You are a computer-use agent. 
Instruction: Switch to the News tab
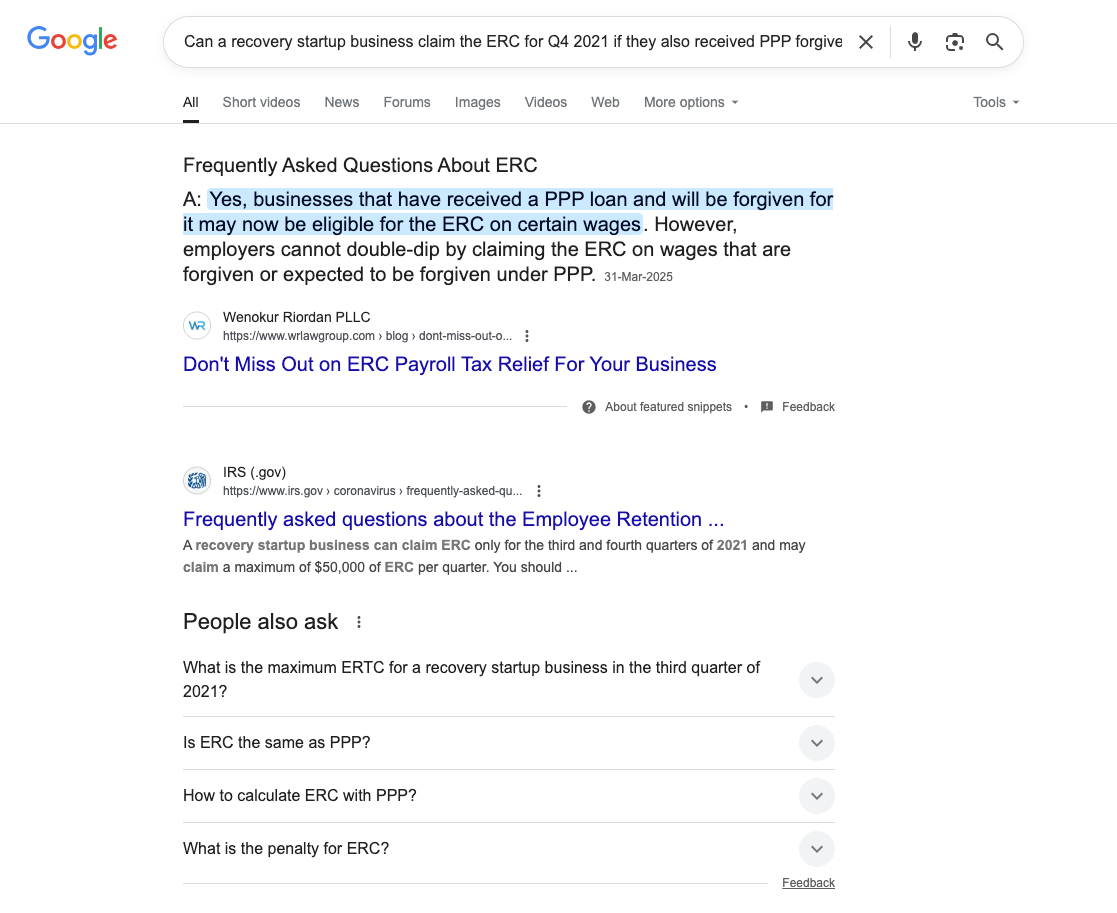342,103
